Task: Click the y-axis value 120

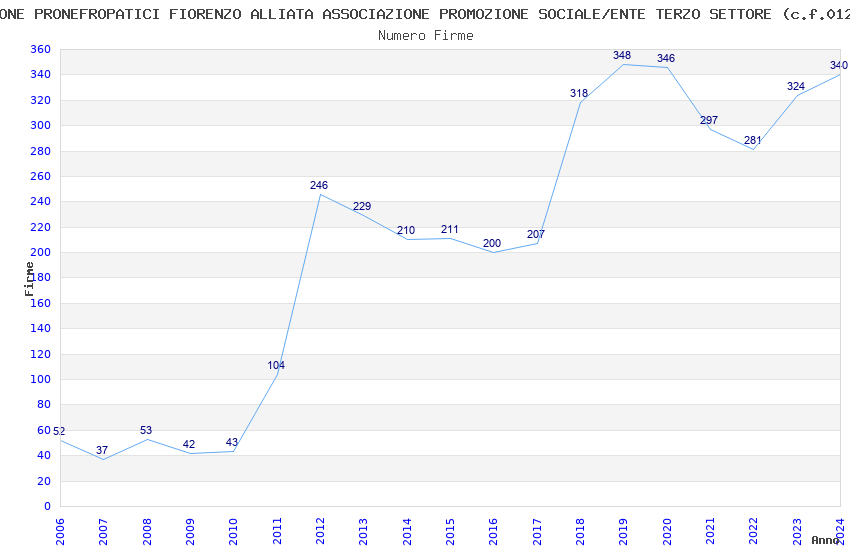Action: point(41,354)
